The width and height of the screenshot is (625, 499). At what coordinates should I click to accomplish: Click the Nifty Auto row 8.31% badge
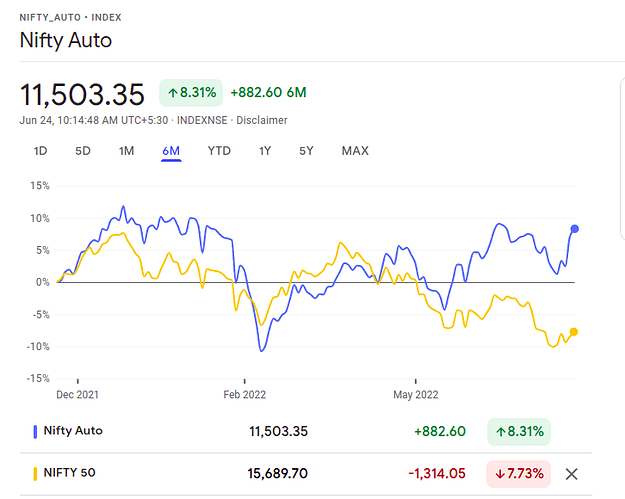pyautogui.click(x=519, y=432)
